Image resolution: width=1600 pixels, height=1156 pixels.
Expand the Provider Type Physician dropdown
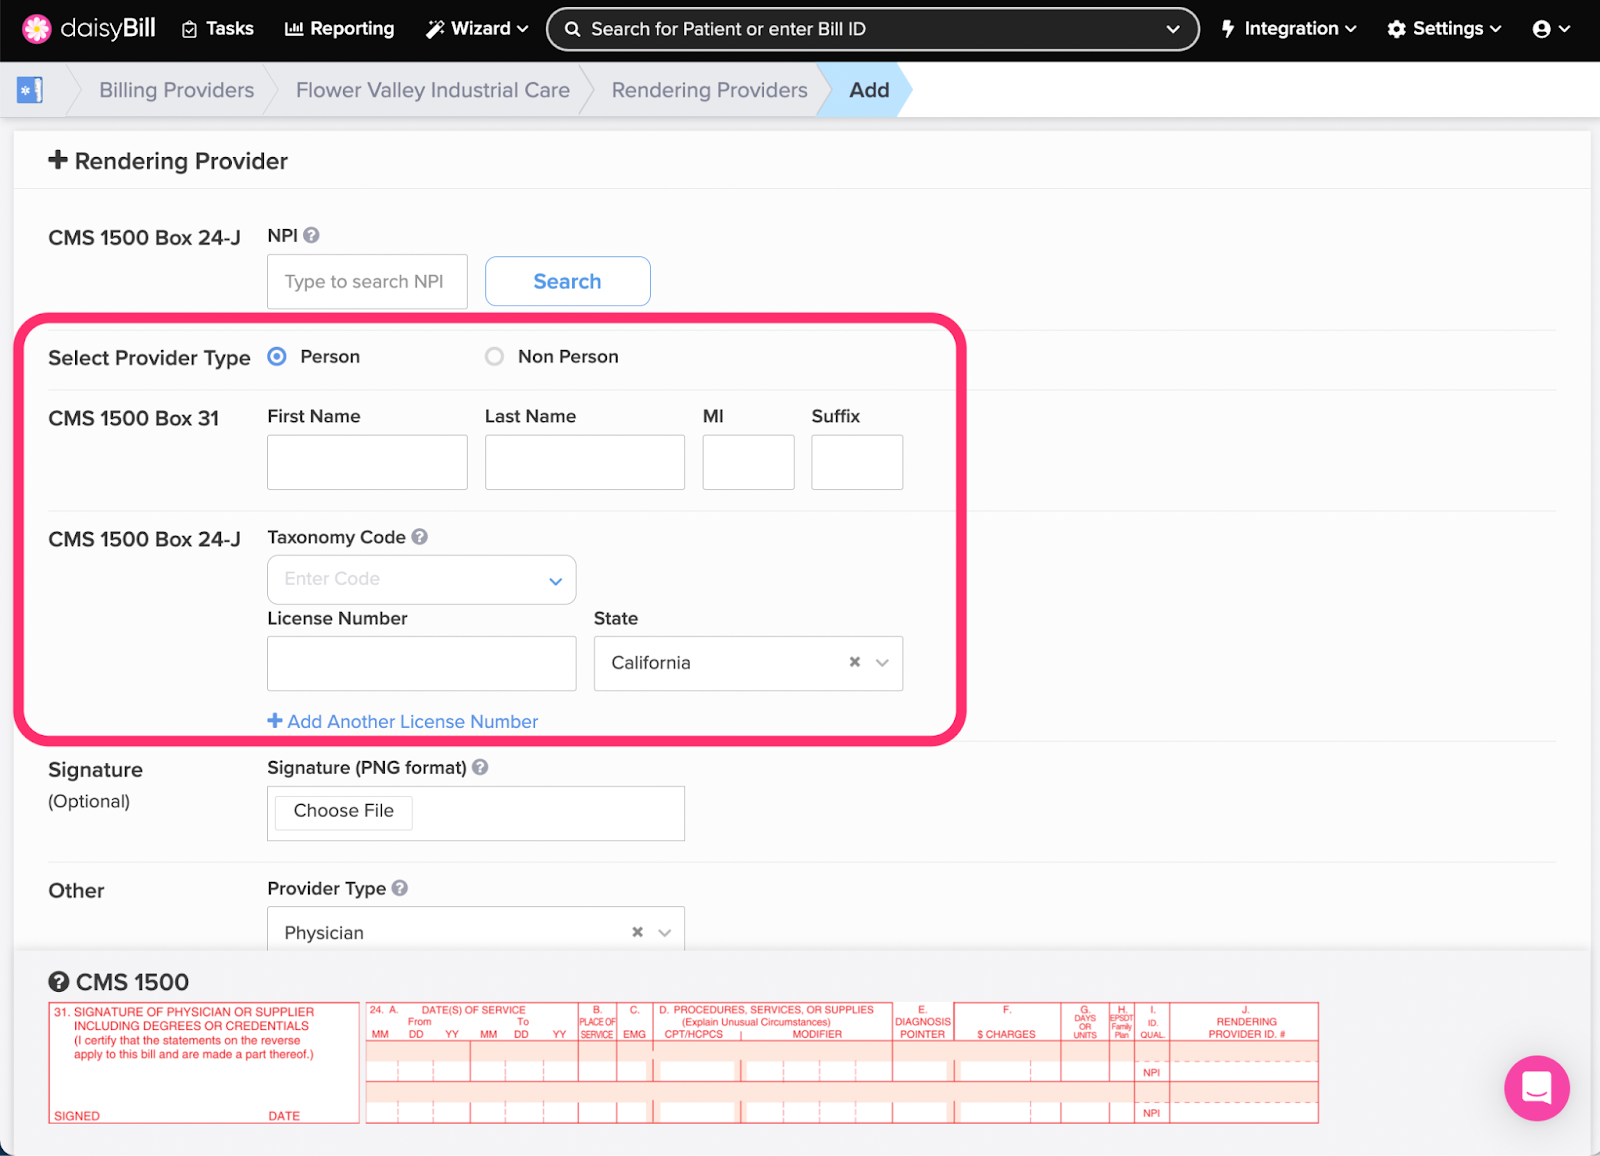coord(664,932)
